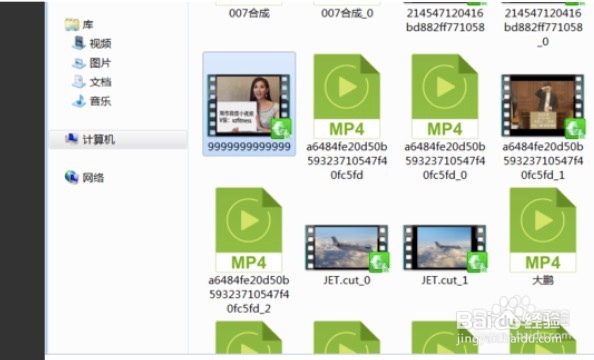Select the 9999999999999 video thumbnail
594x360 pixels.
[249, 106]
